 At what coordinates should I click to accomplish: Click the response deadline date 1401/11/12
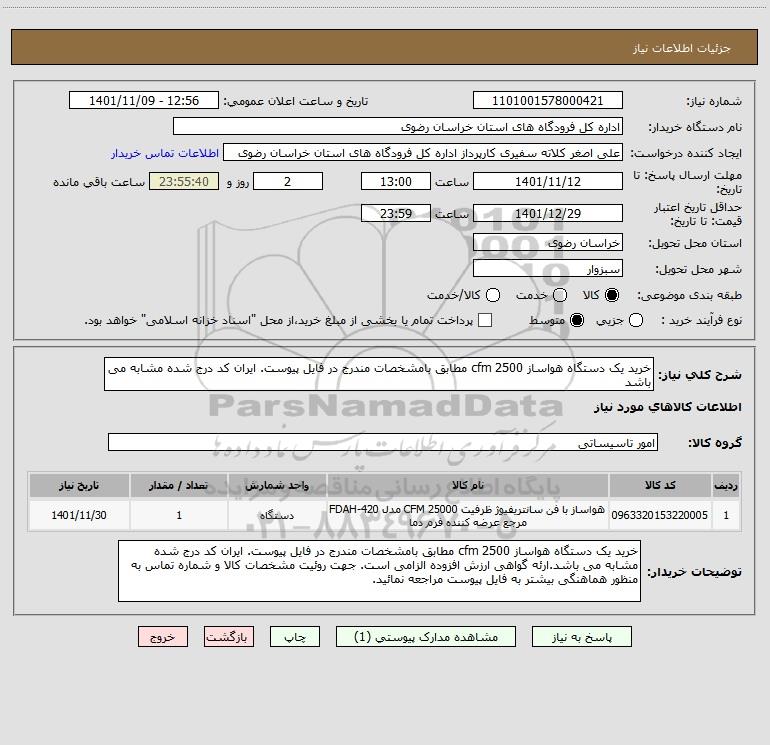[x=548, y=181]
